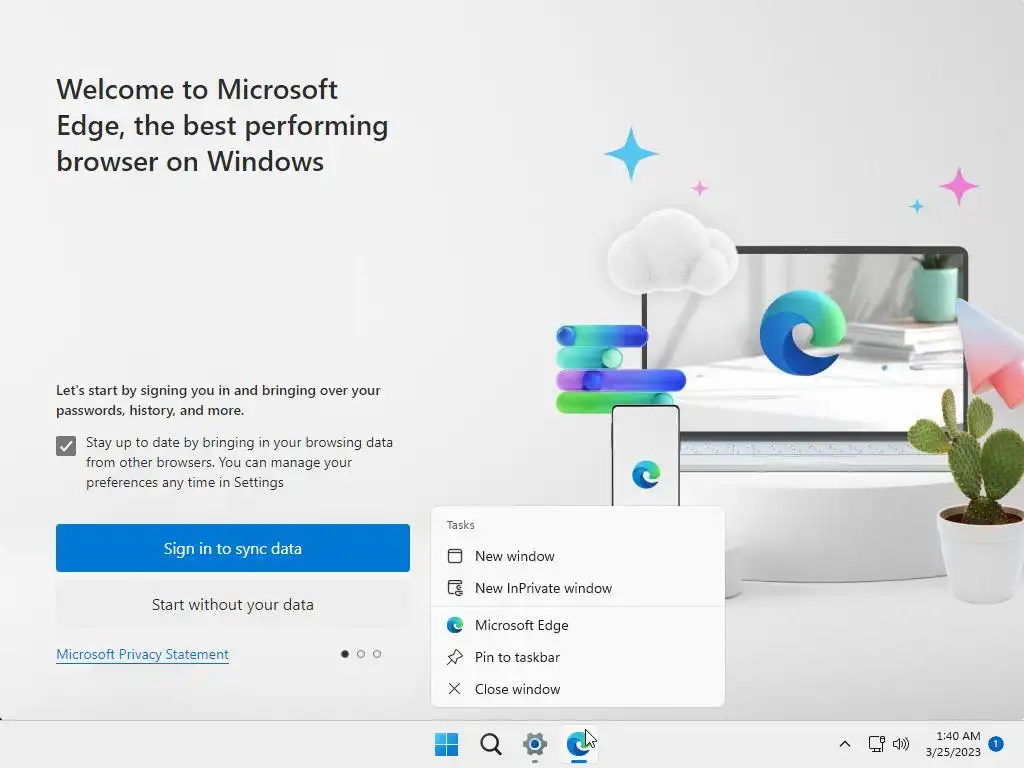Click Start without your data

pos(232,605)
